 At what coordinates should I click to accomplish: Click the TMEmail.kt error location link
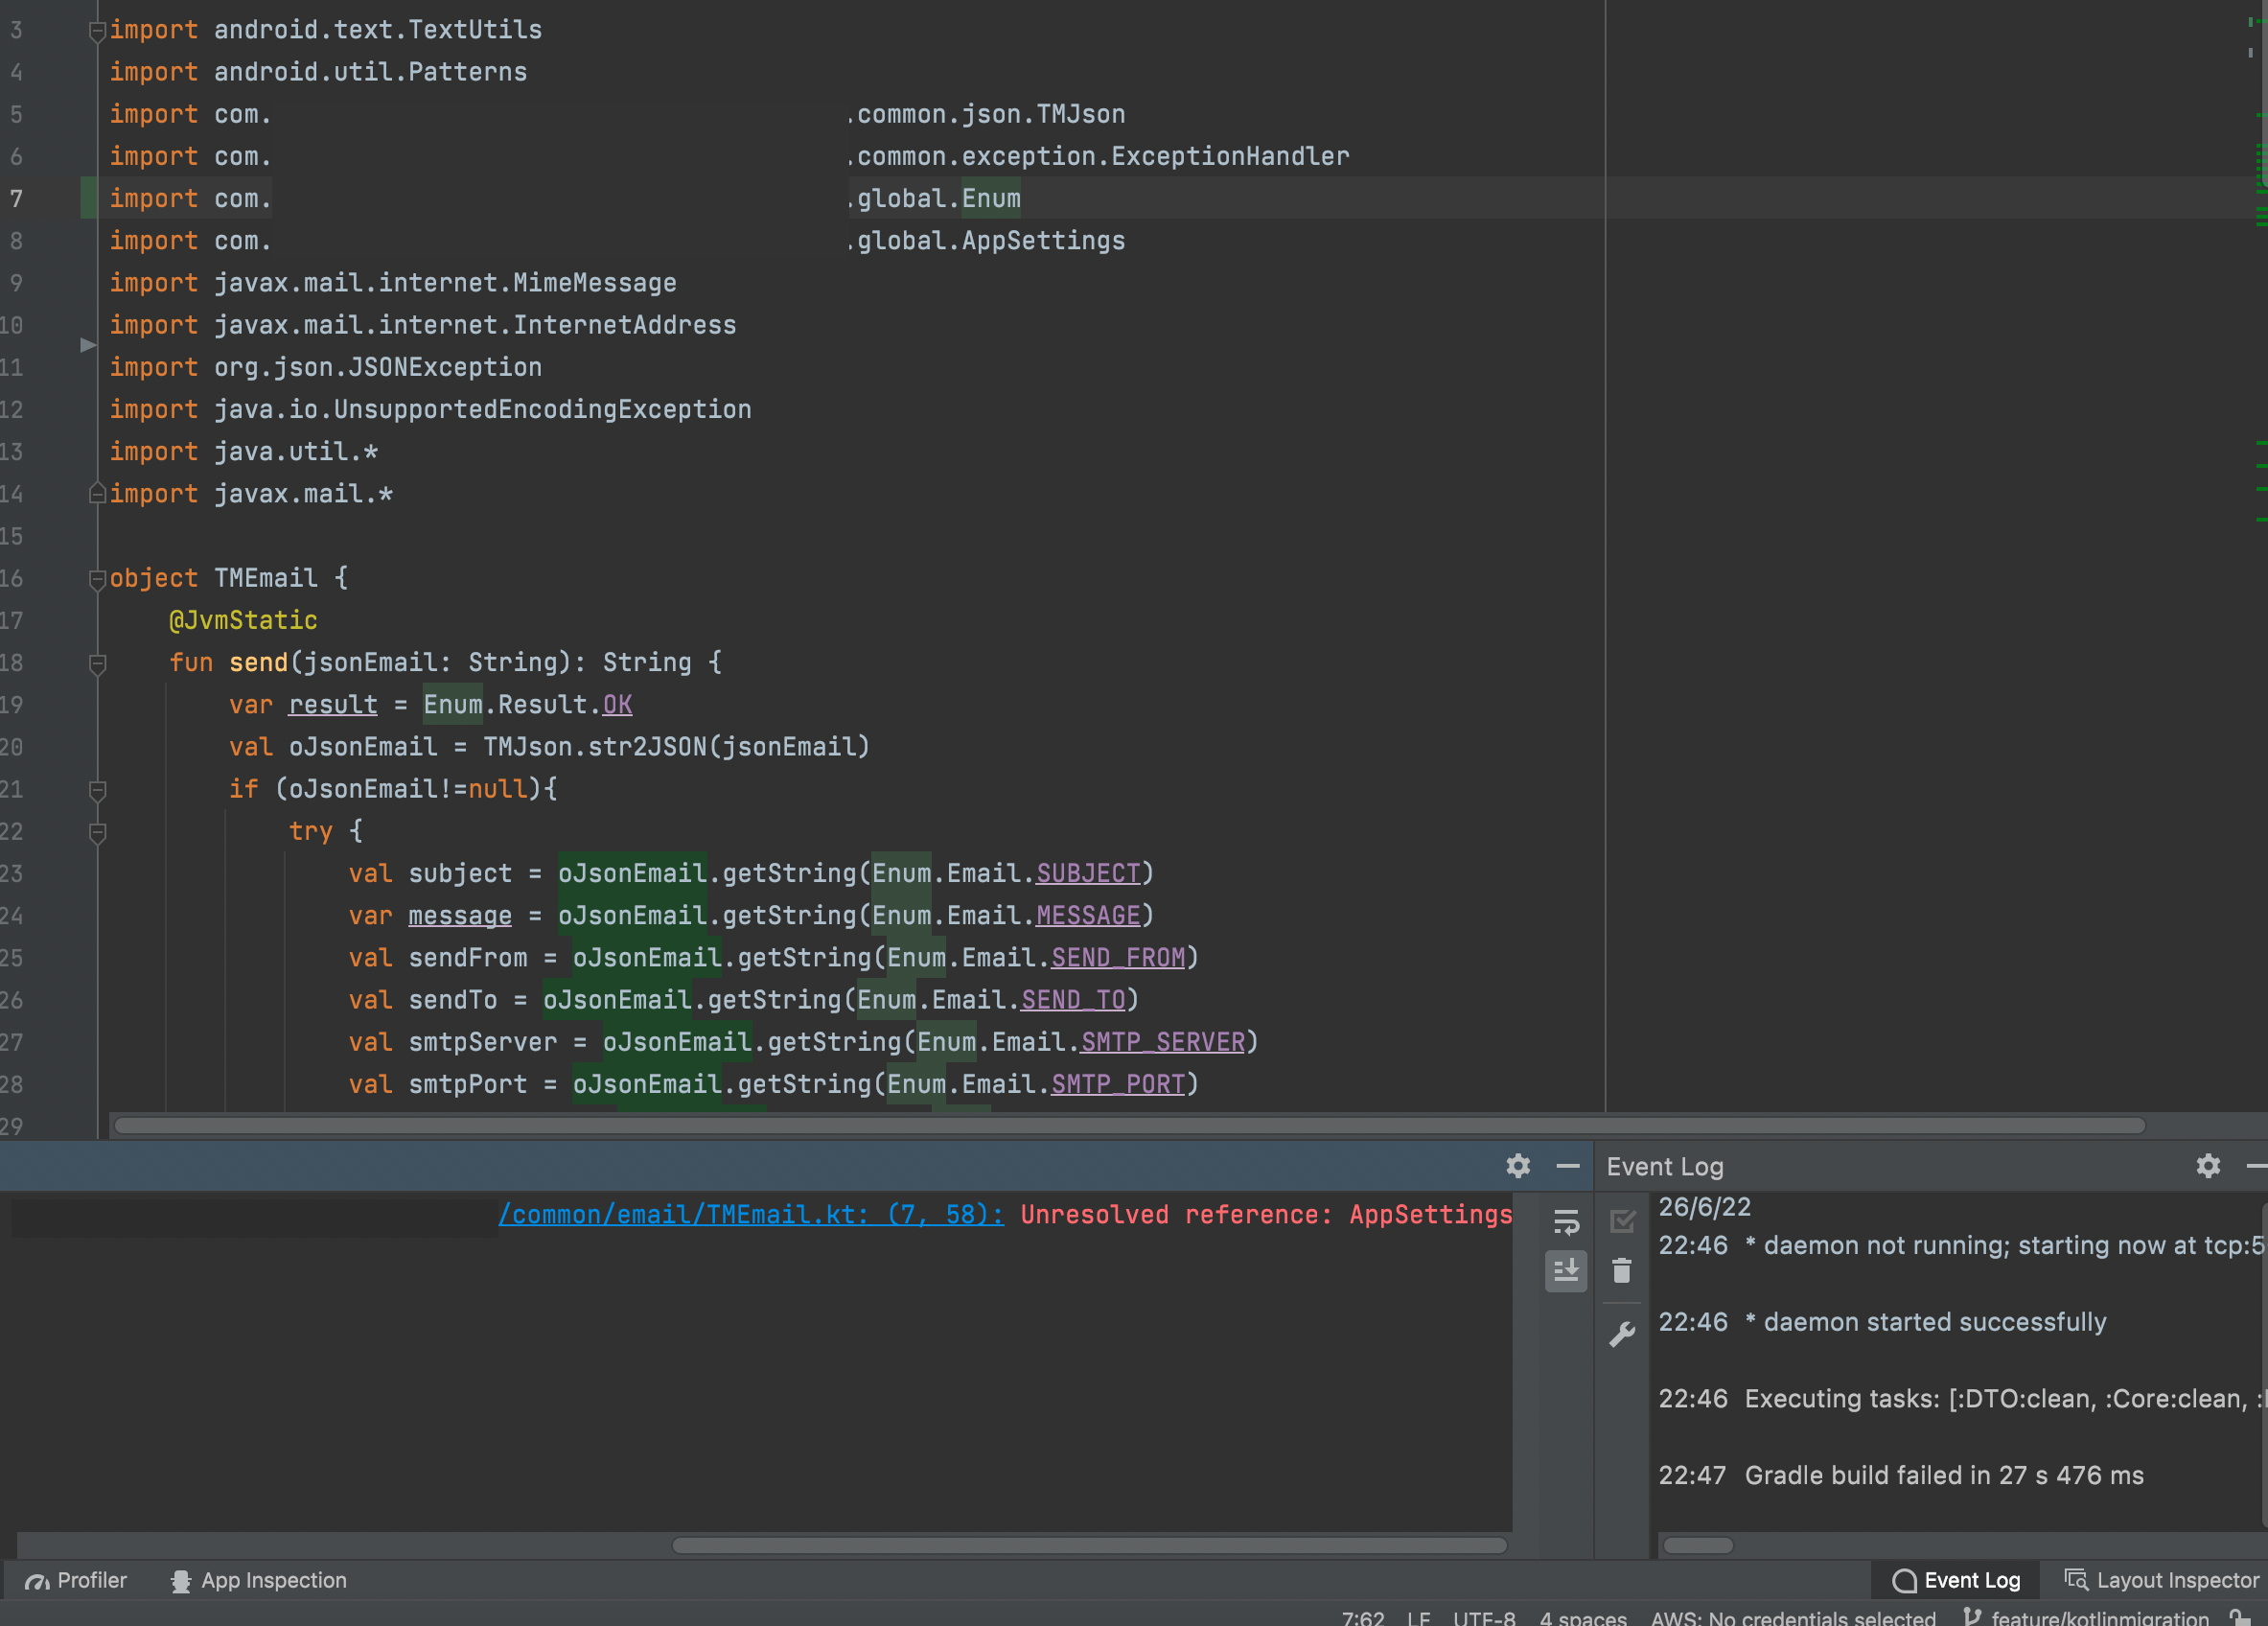point(750,1214)
